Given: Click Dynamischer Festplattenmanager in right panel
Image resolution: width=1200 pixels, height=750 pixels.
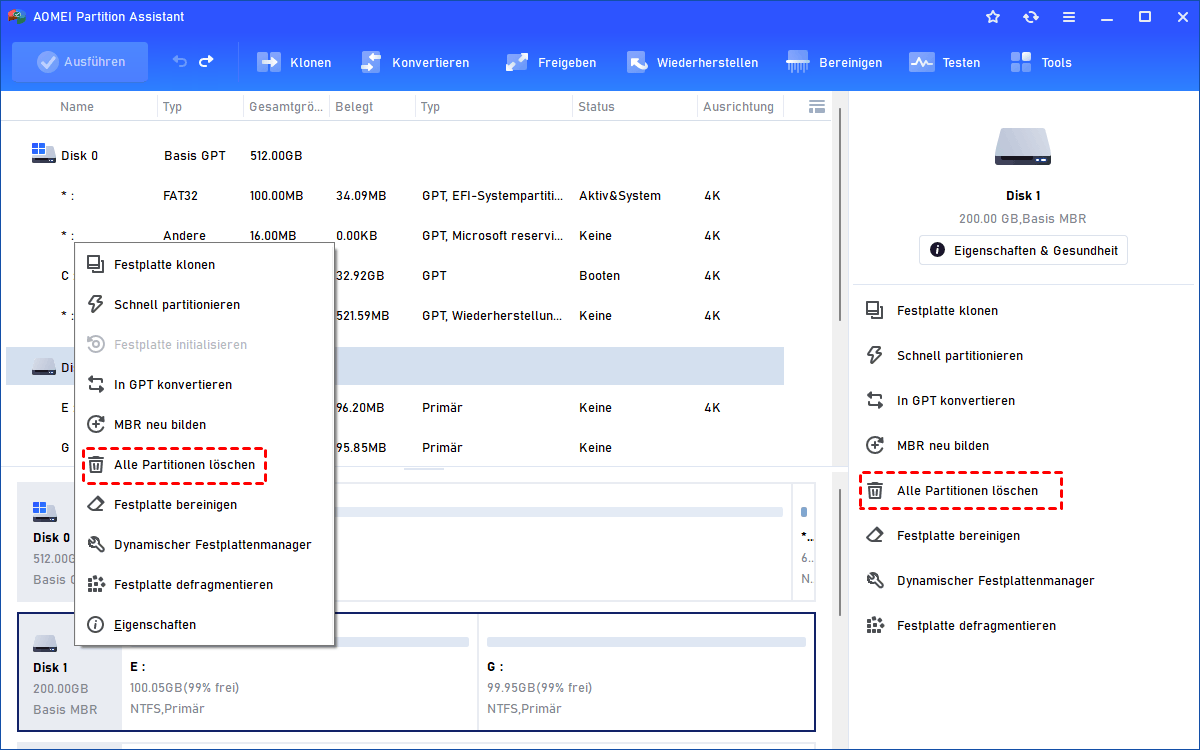Looking at the screenshot, I should tap(995, 581).
